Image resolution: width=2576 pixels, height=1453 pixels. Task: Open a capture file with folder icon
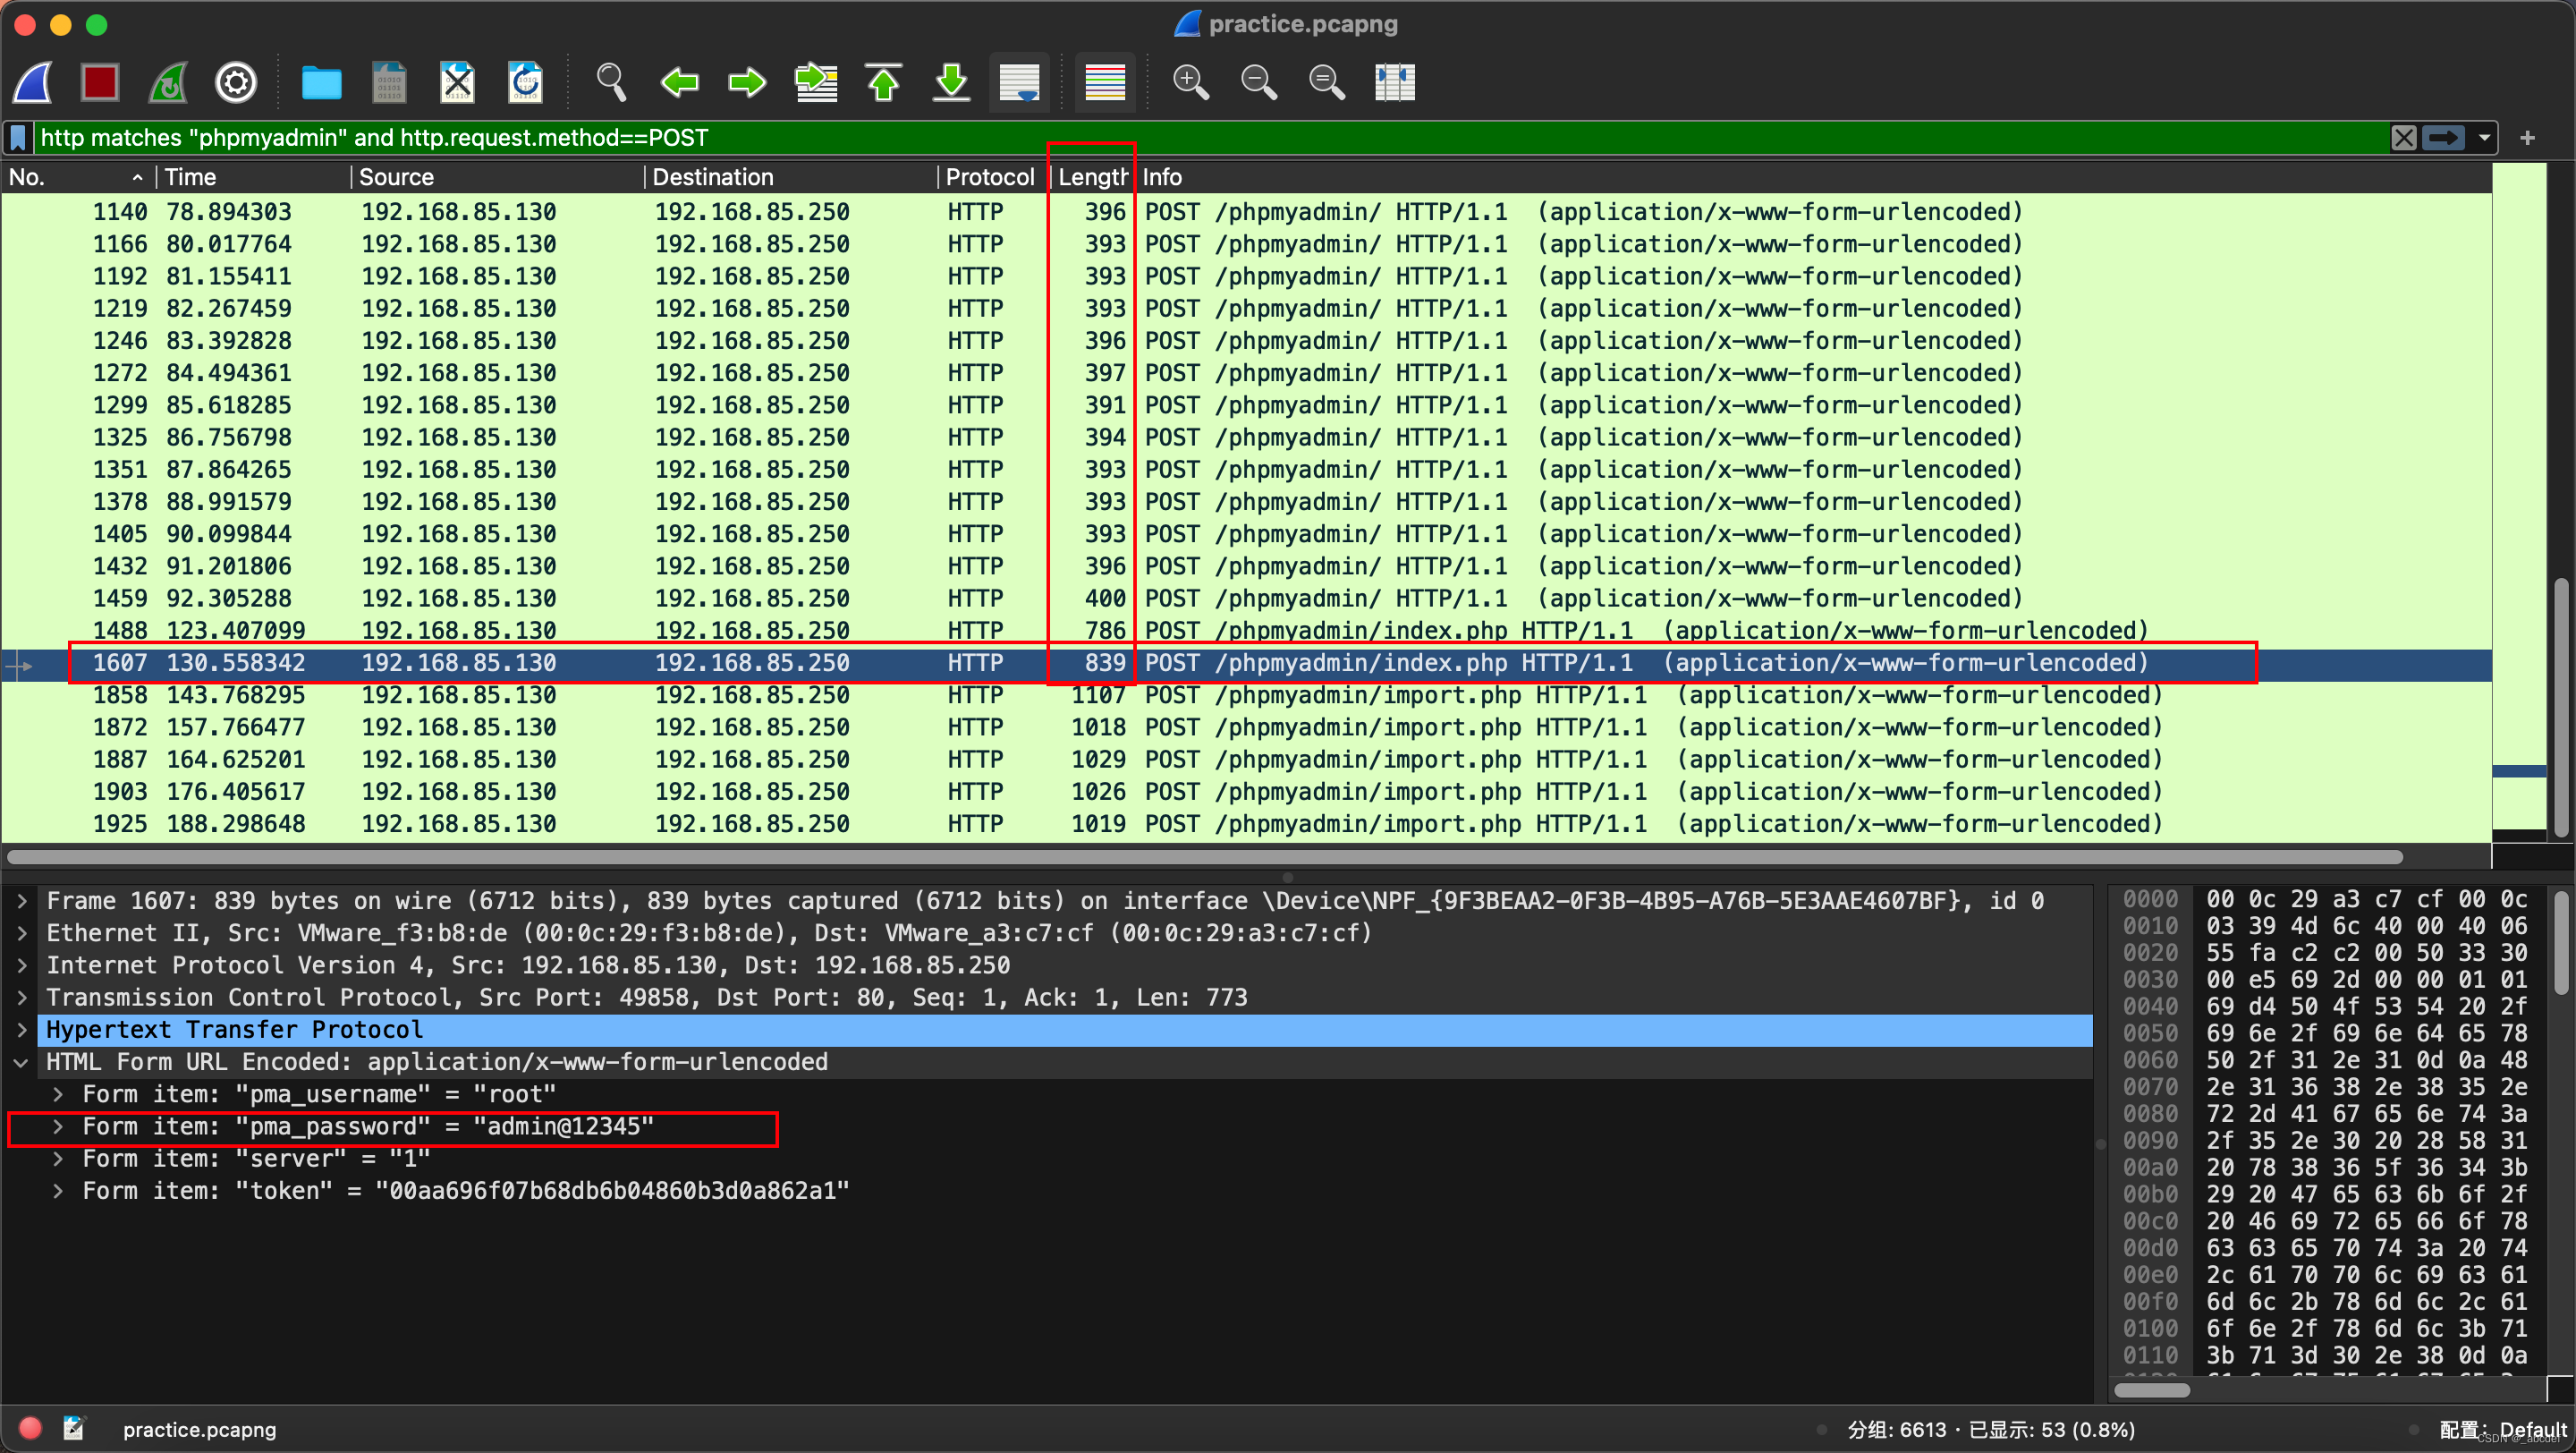[321, 82]
